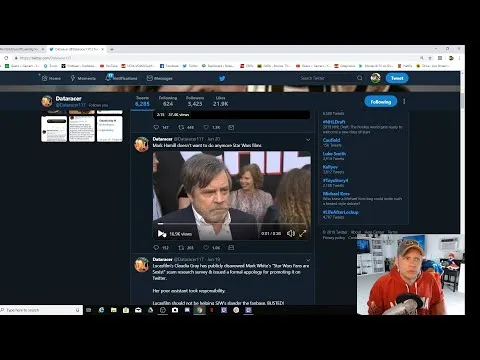Open the Twitter bookmark in bookmarks bar
This screenshot has height=360, width=480.
(x=190, y=66)
